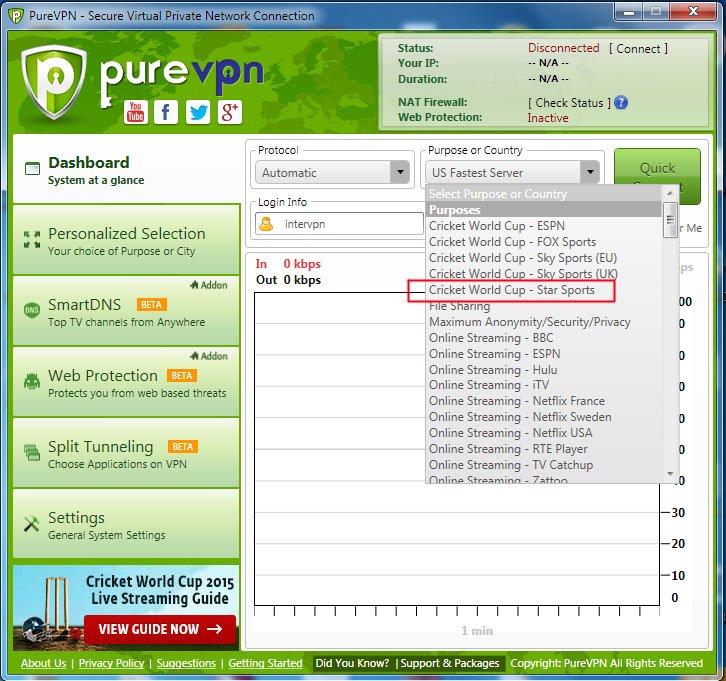The height and width of the screenshot is (681, 726).
Task: Select Online Streaming - Netflix USA
Action: pyautogui.click(x=544, y=433)
